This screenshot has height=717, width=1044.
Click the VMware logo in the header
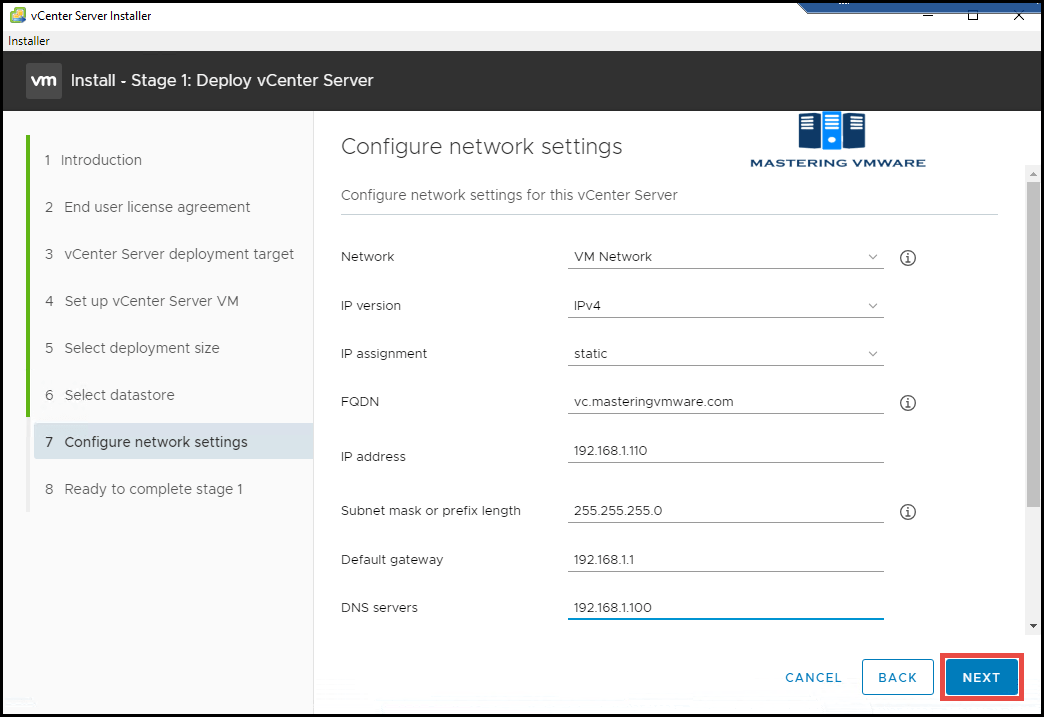[43, 81]
